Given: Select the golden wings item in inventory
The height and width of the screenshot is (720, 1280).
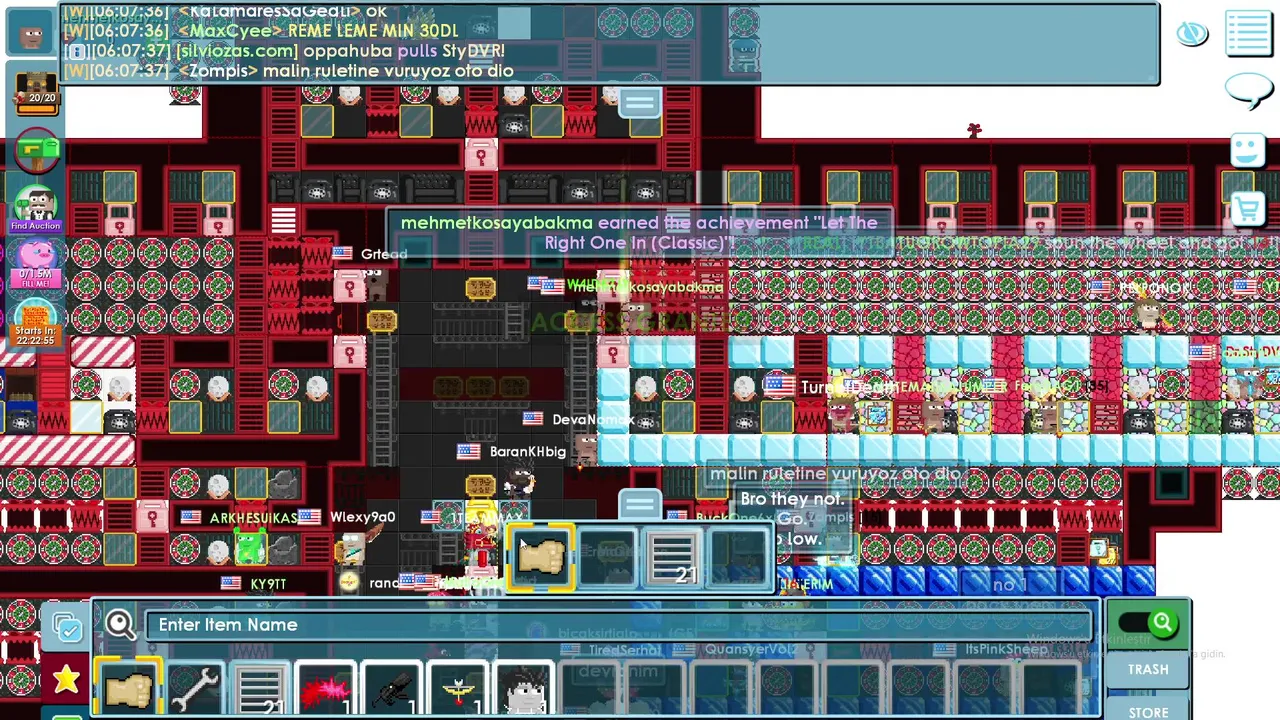Looking at the screenshot, I should 457,689.
